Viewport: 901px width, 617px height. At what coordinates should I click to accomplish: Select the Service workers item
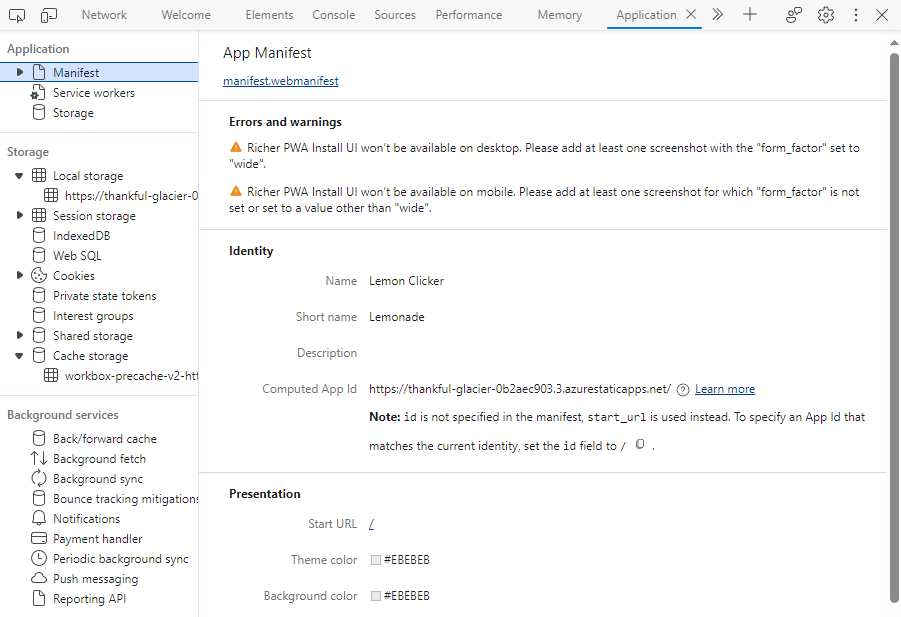point(94,92)
